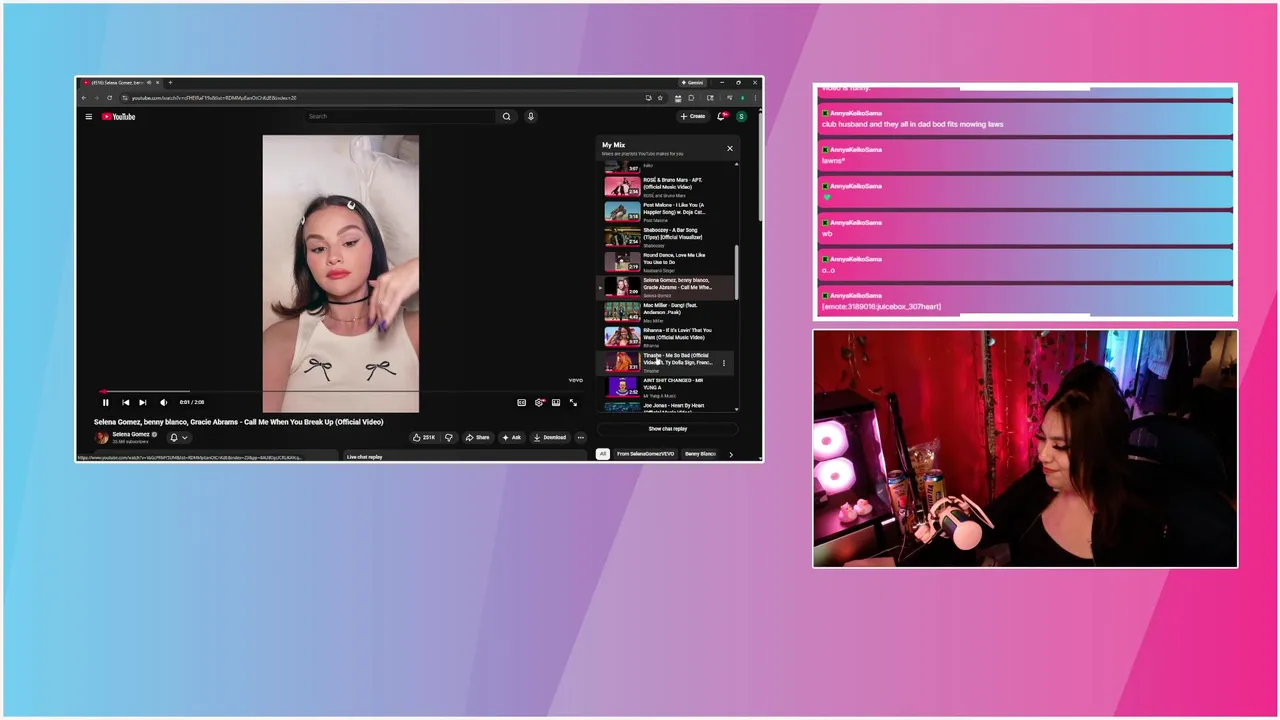Image resolution: width=1280 pixels, height=720 pixels.
Task: Play Rihanna - If It's Lovin' That You Want
Action: pos(667,337)
